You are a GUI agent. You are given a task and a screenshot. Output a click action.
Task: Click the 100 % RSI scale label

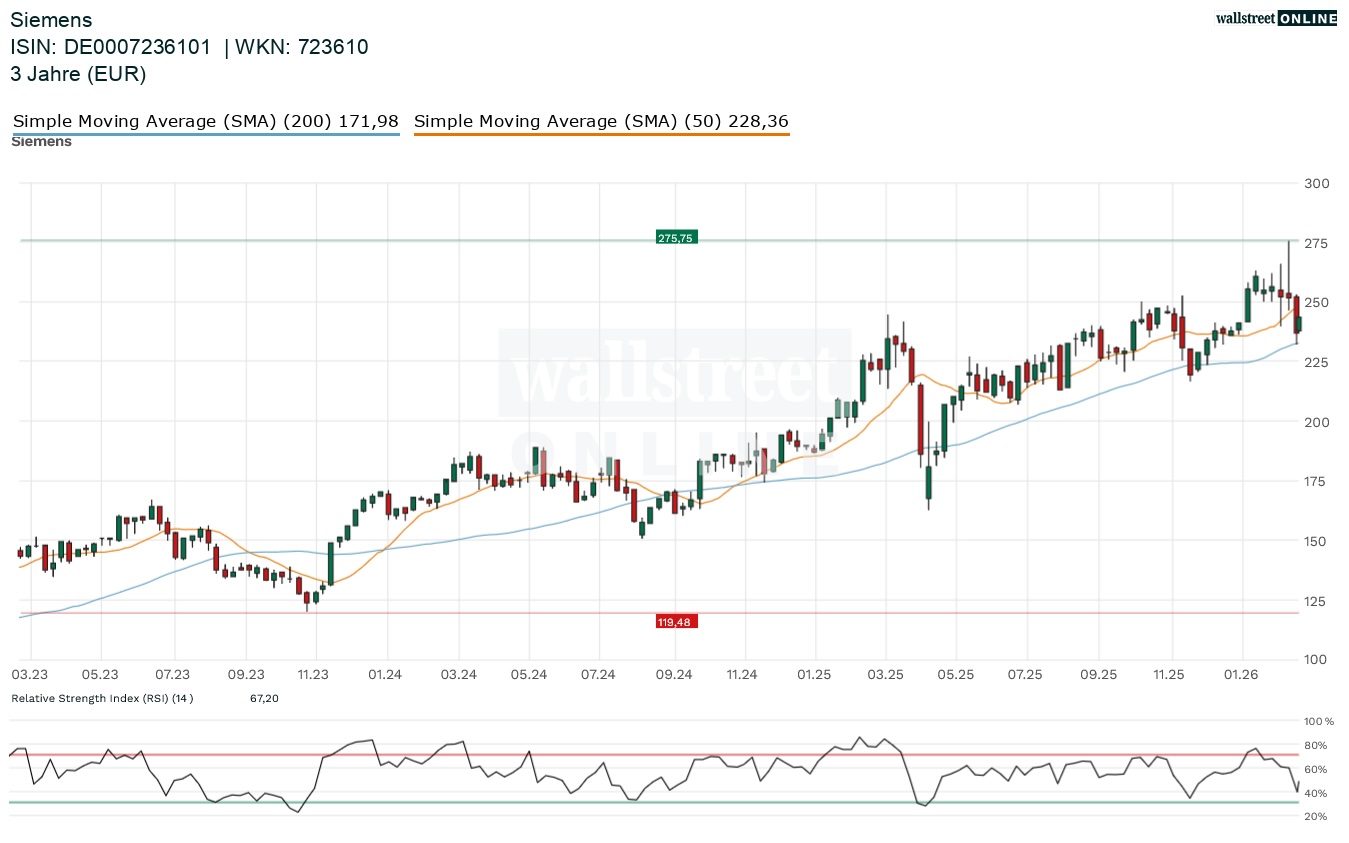pyautogui.click(x=1317, y=721)
